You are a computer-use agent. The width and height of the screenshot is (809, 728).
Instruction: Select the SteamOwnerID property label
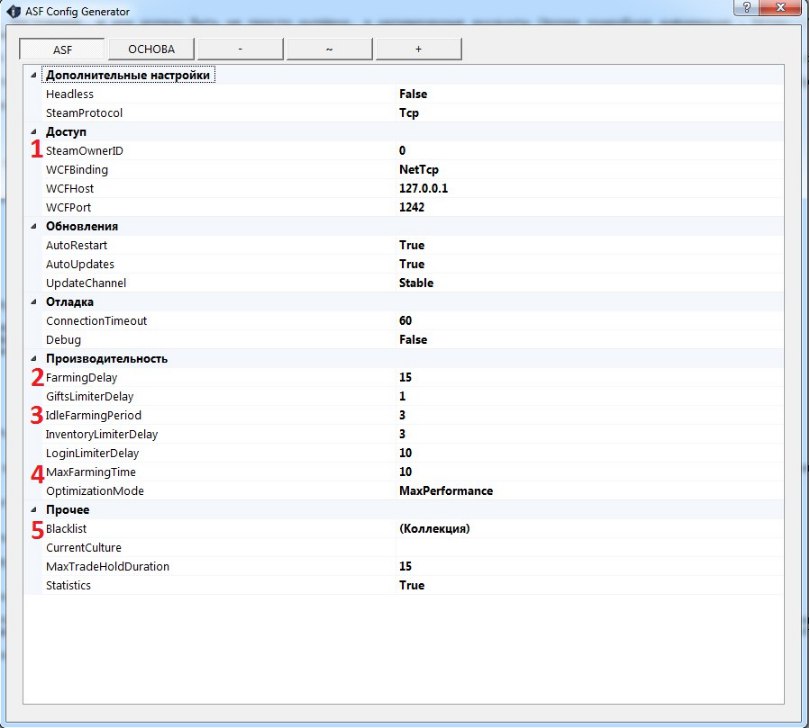click(x=85, y=151)
